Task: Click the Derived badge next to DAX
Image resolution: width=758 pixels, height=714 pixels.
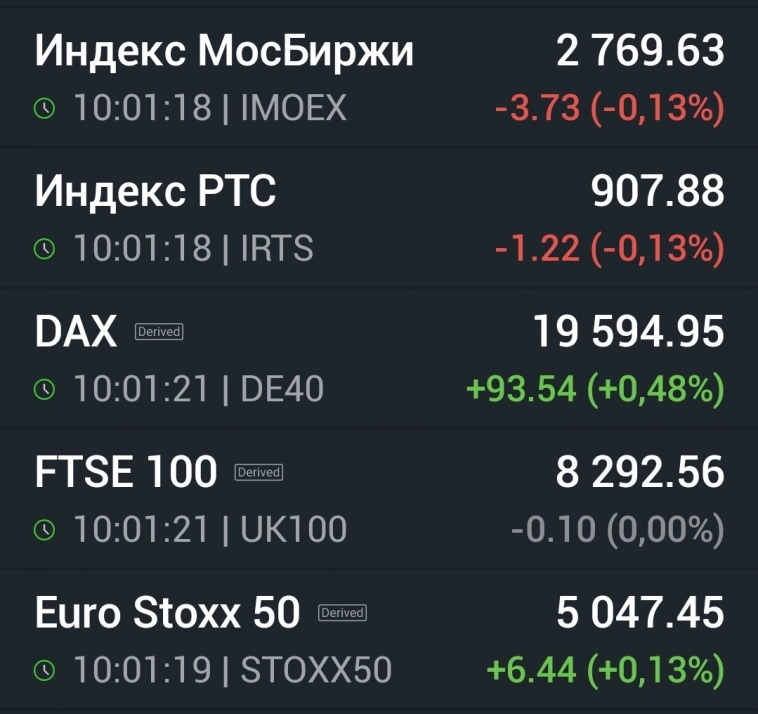Action: point(159,331)
